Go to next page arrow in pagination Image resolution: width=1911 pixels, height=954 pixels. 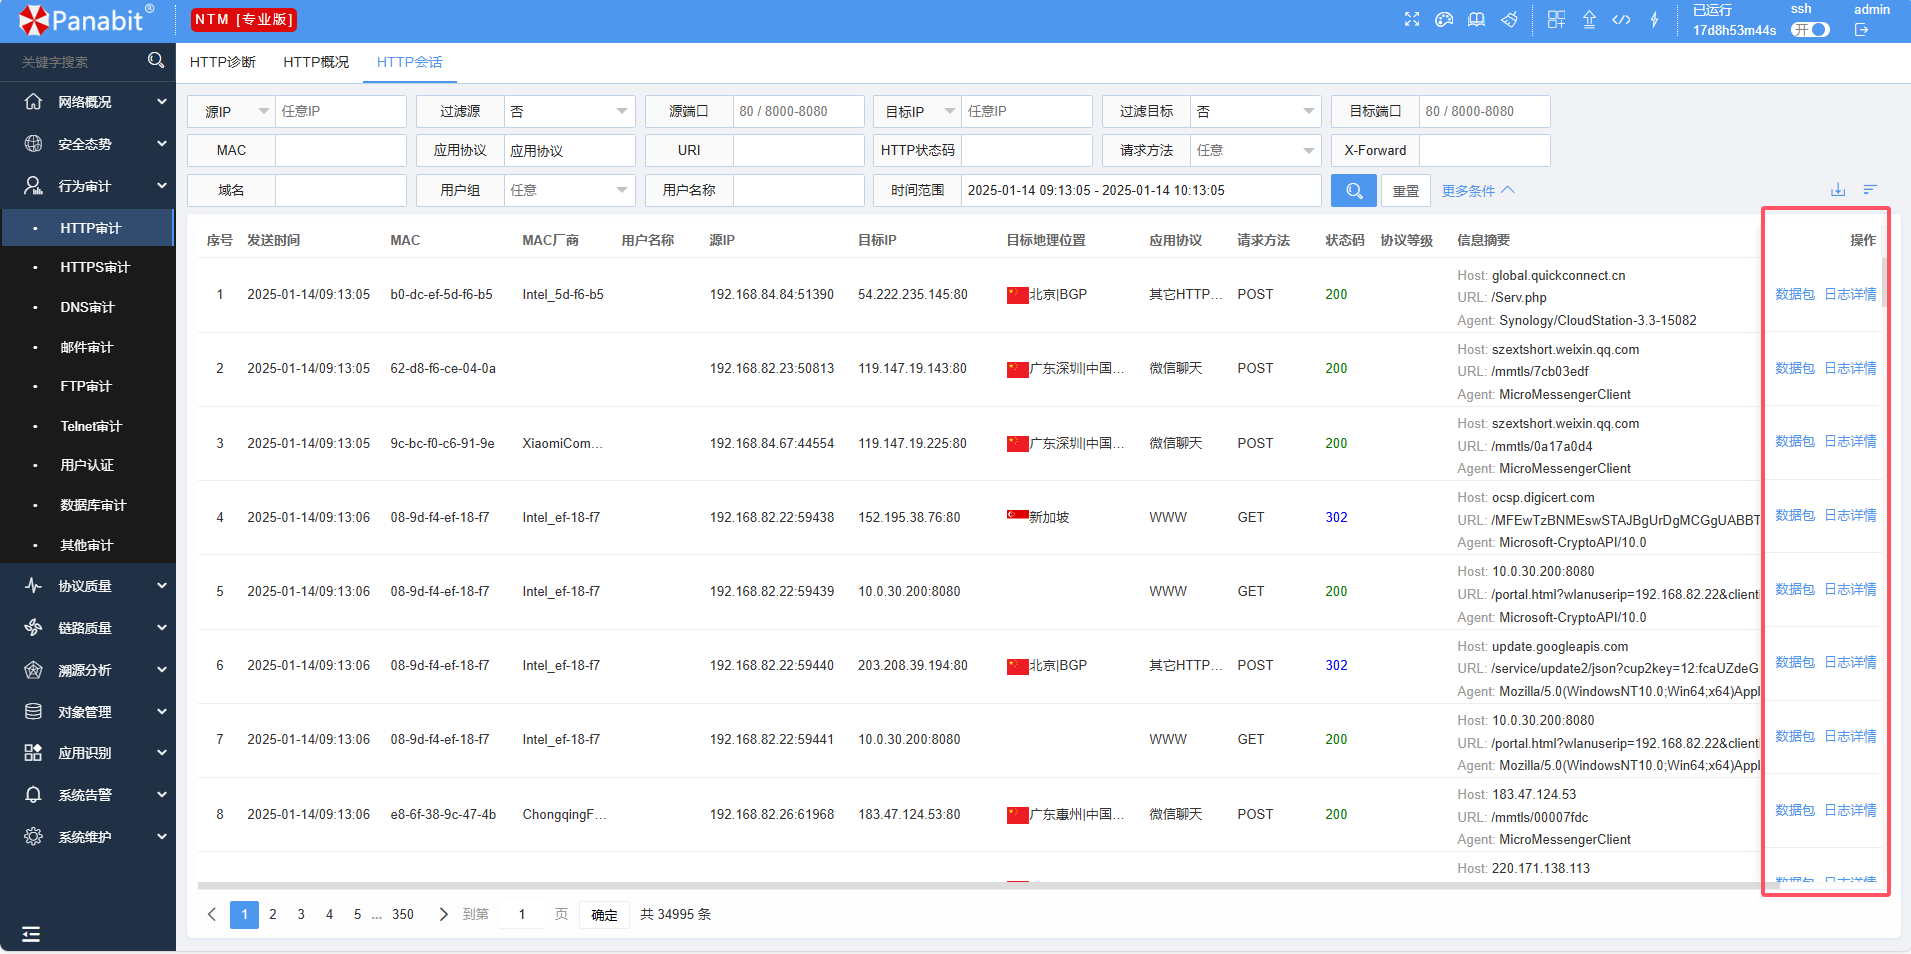(443, 914)
